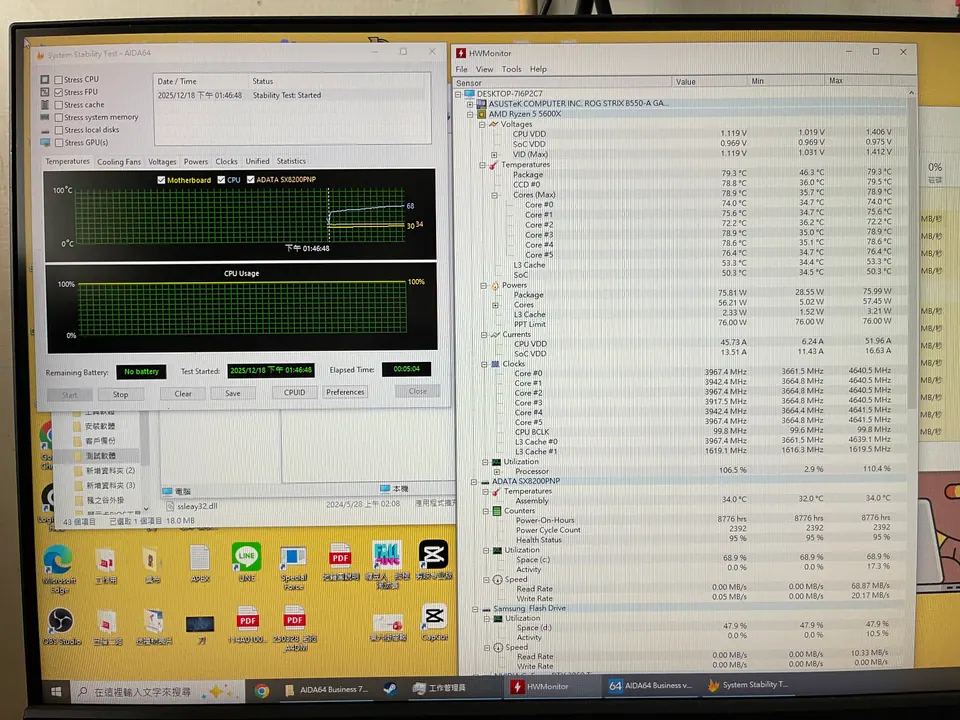Open HWMonitor File menu
The image size is (960, 720).
point(462,69)
